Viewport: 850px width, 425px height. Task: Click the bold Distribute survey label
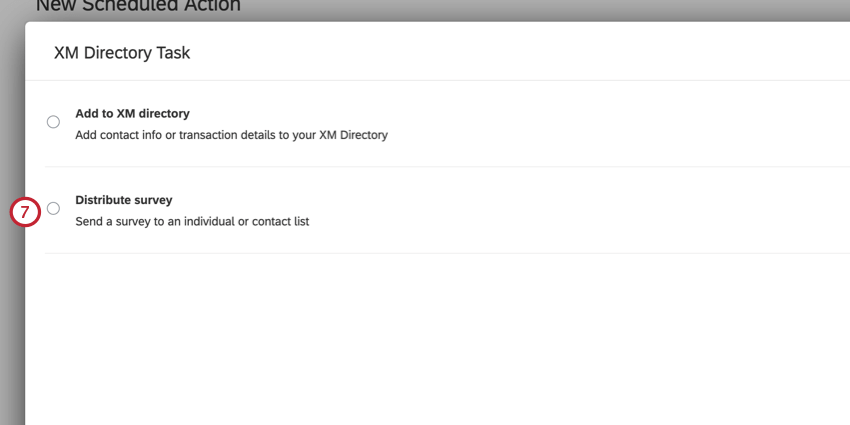coord(124,200)
